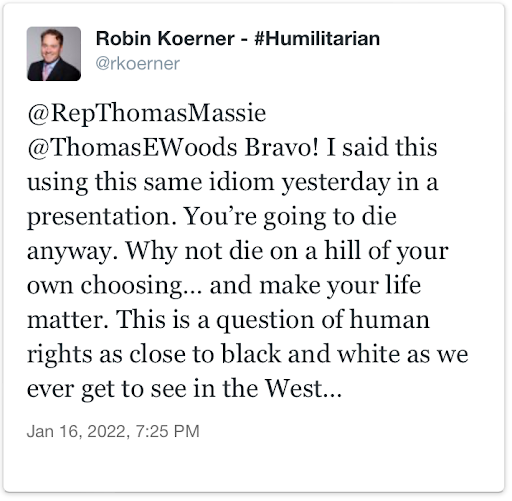
Task: Open the @RepThomasMassie mention
Action: click(x=147, y=115)
